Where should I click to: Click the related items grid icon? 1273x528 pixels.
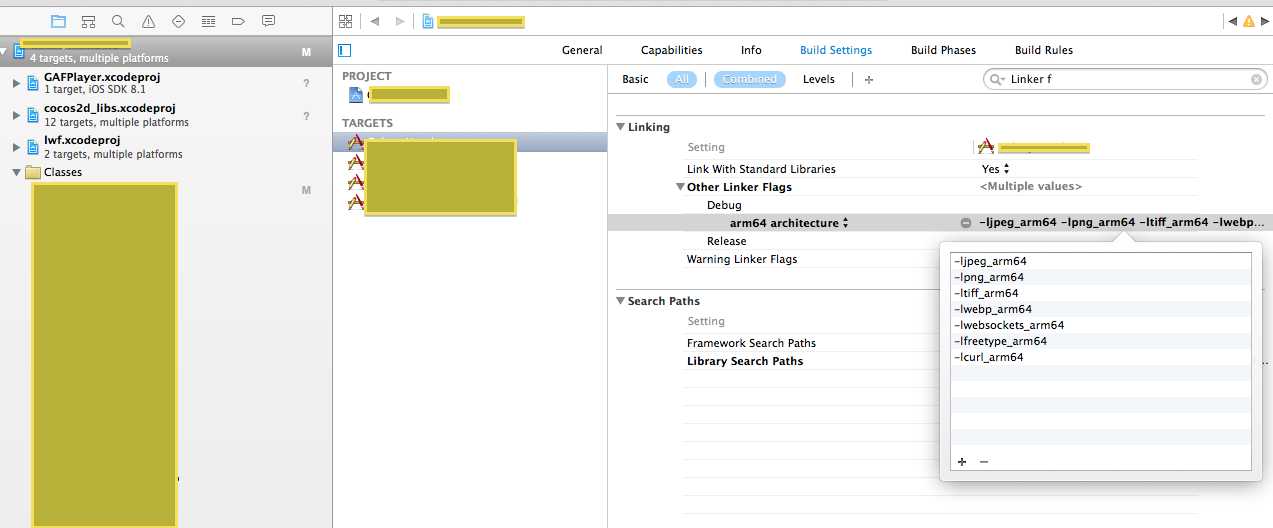(346, 21)
